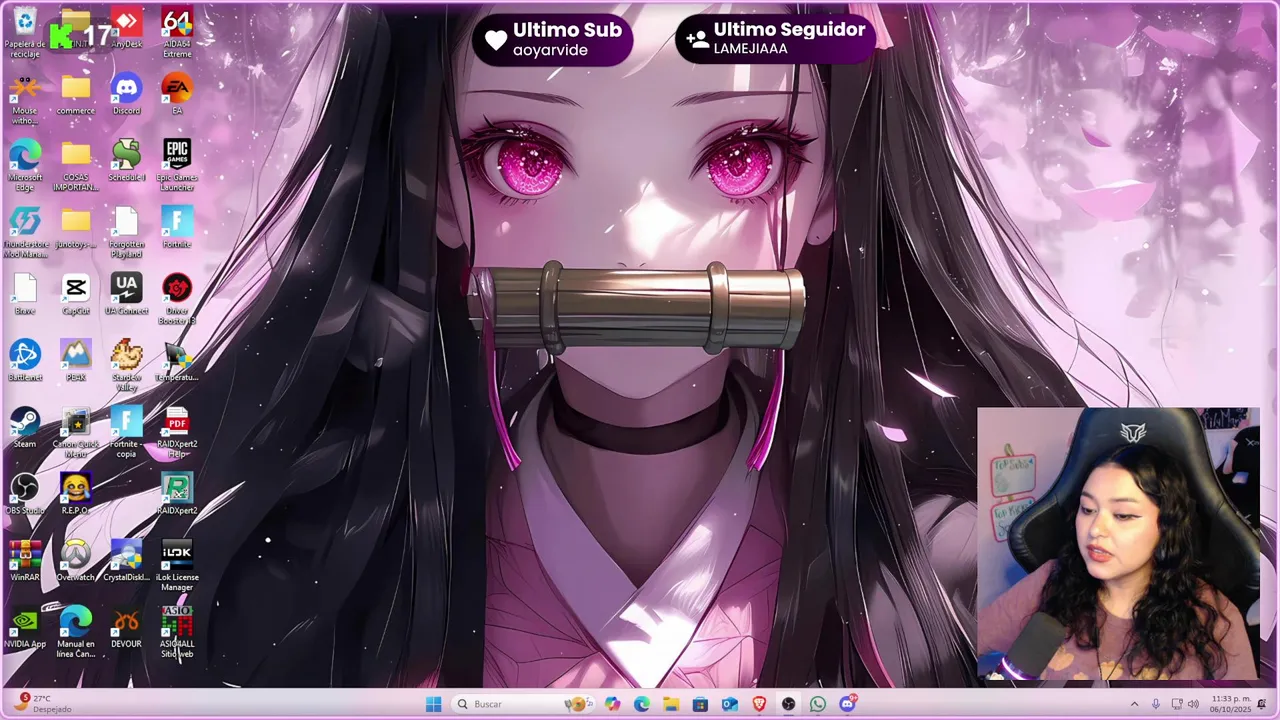The width and height of the screenshot is (1280, 720).
Task: Launch UA Connect shortcut
Action: (126, 295)
